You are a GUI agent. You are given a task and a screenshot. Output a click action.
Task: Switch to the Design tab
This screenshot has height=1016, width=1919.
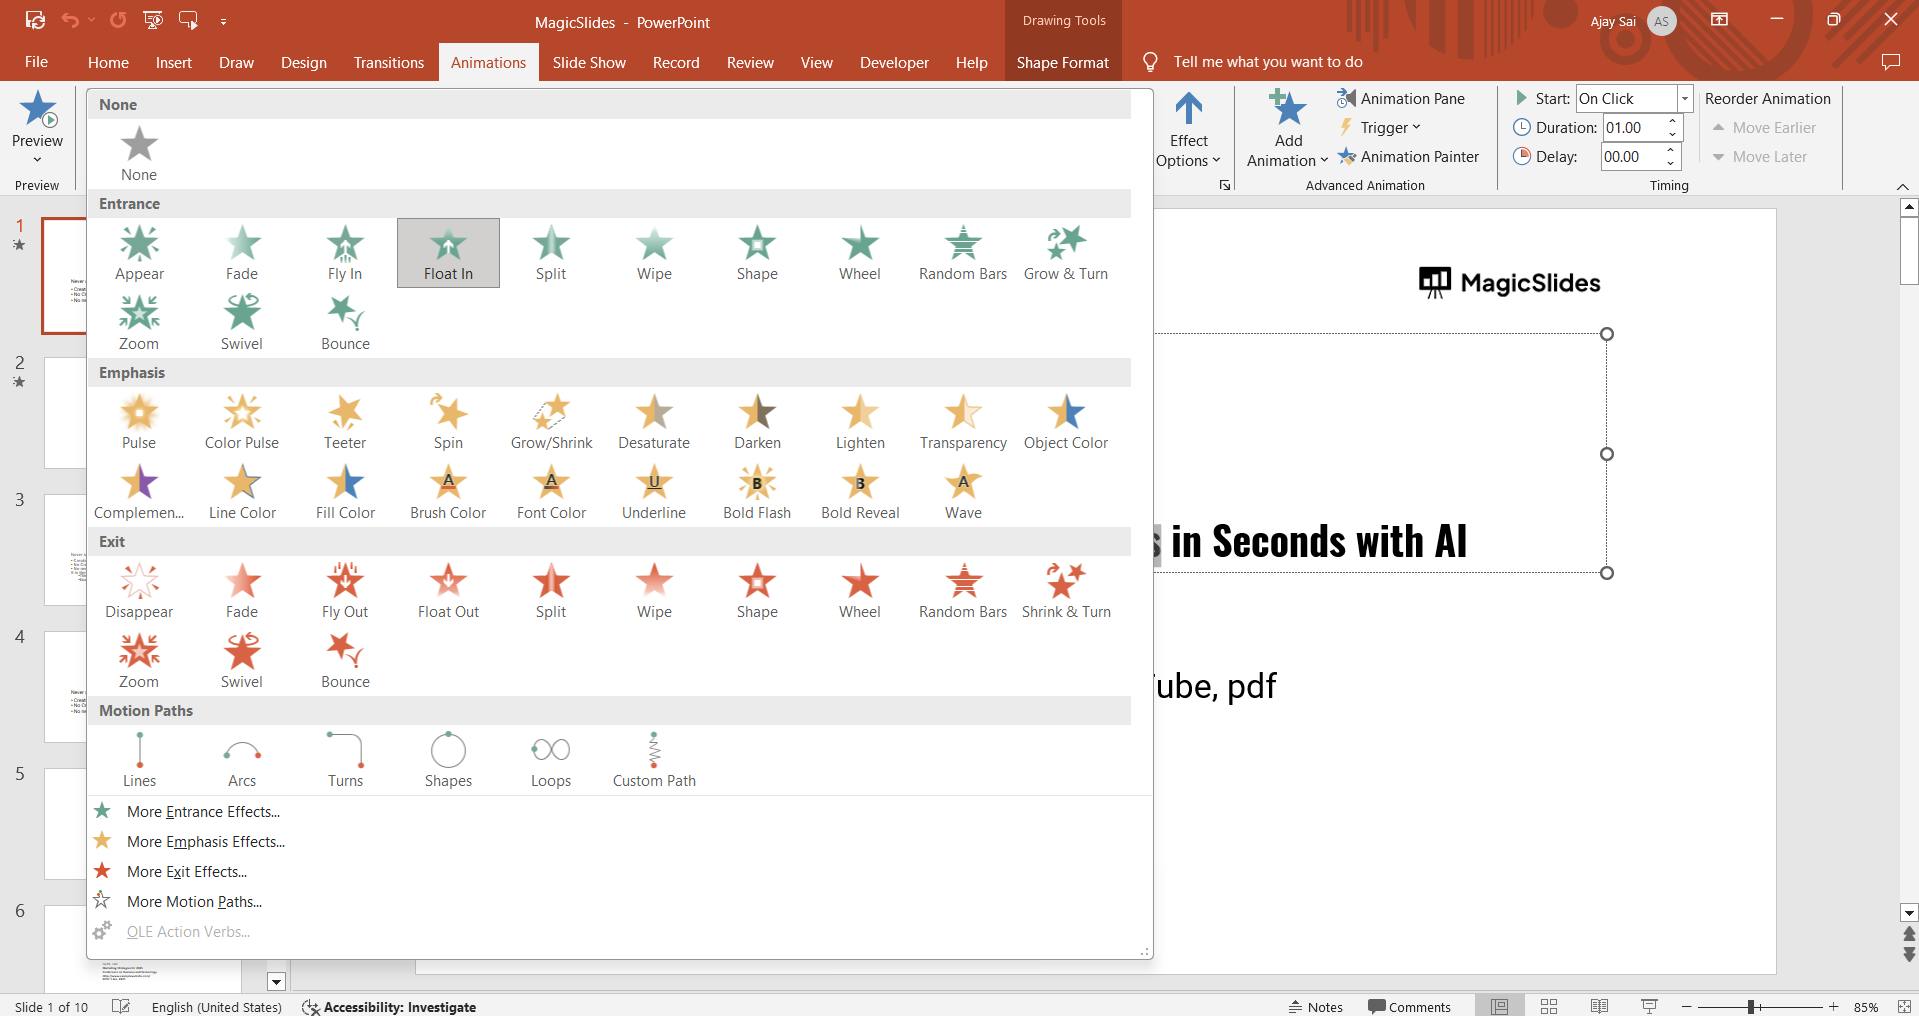304,62
